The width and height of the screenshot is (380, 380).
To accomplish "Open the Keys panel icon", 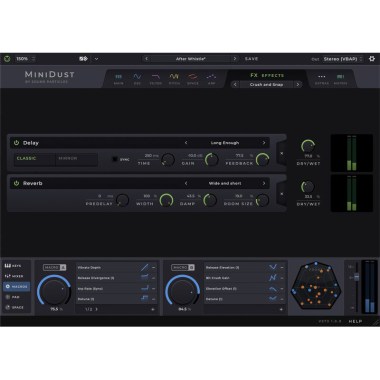I will pyautogui.click(x=8, y=266).
